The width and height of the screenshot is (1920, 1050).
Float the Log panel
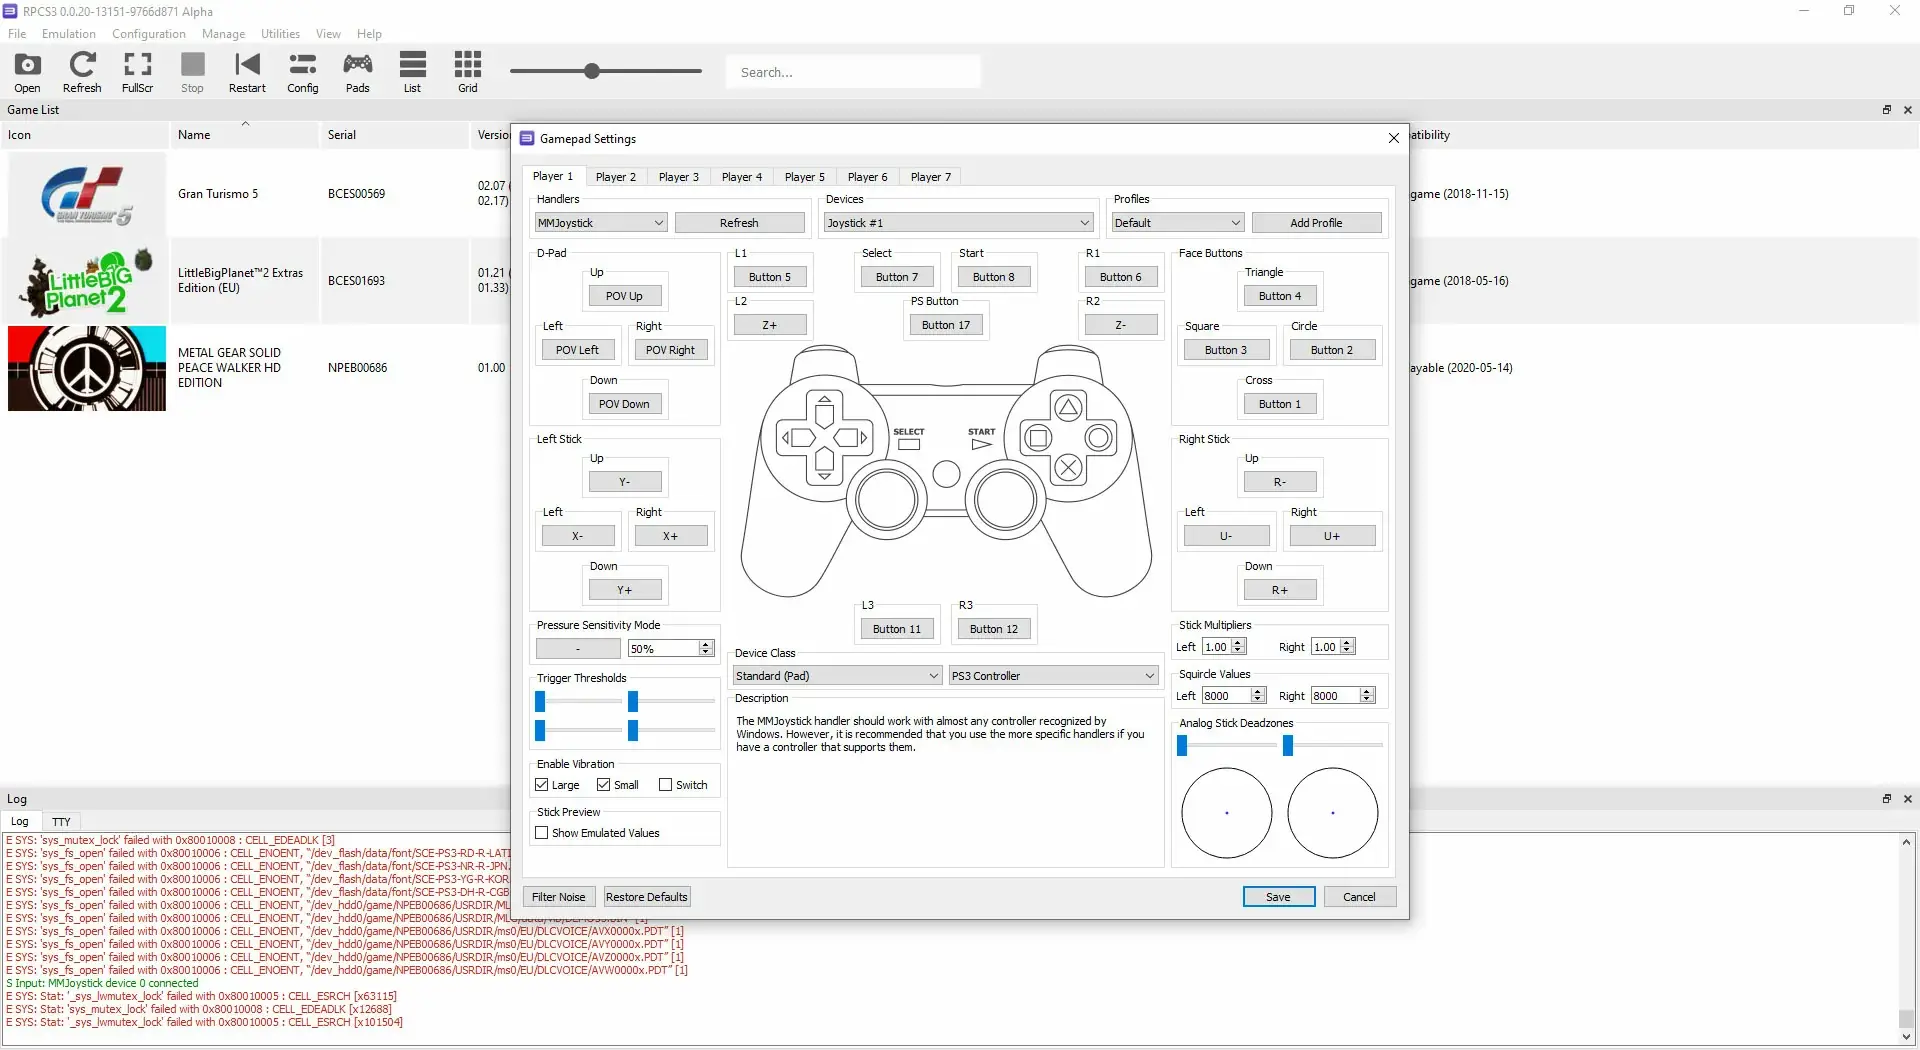click(1887, 799)
